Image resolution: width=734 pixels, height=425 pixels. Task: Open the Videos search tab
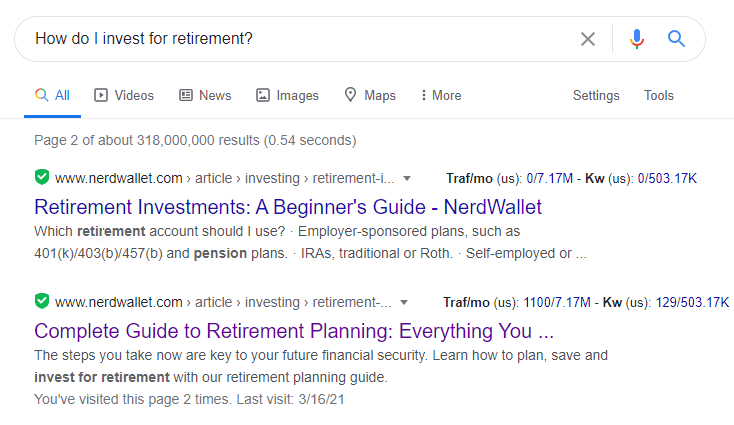124,96
